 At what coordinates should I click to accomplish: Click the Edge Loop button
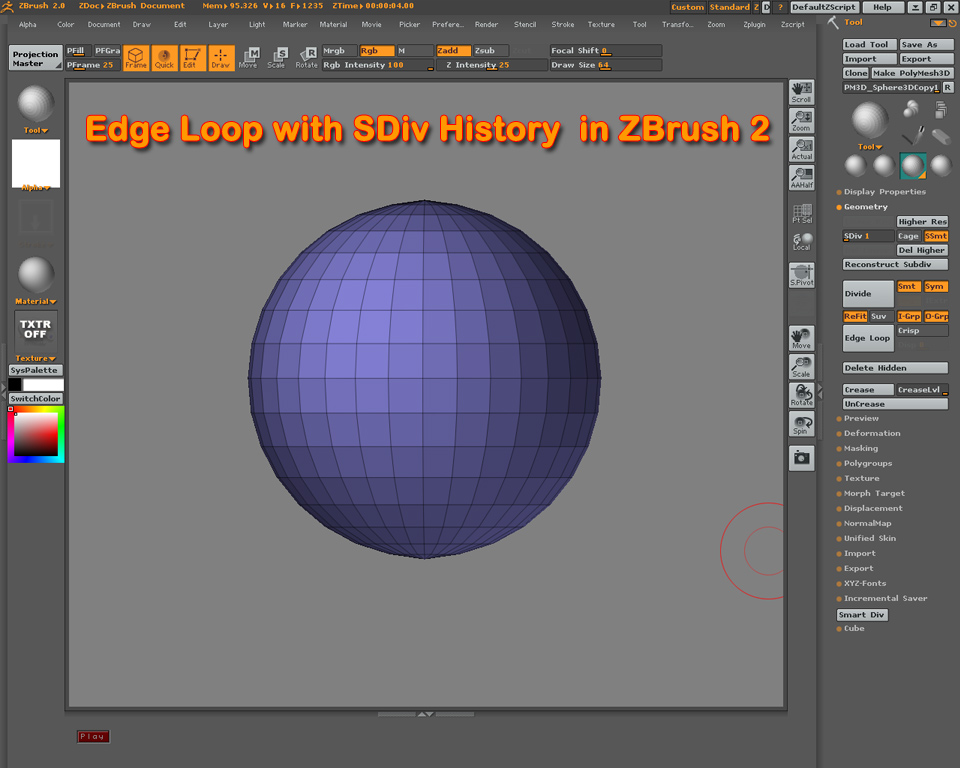pyautogui.click(x=867, y=338)
